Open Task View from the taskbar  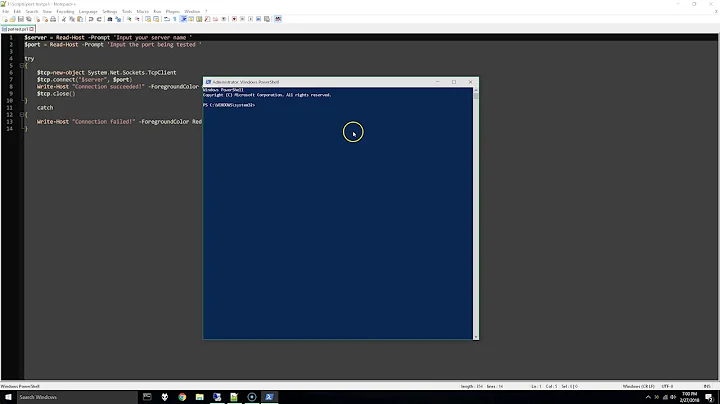pos(147,397)
